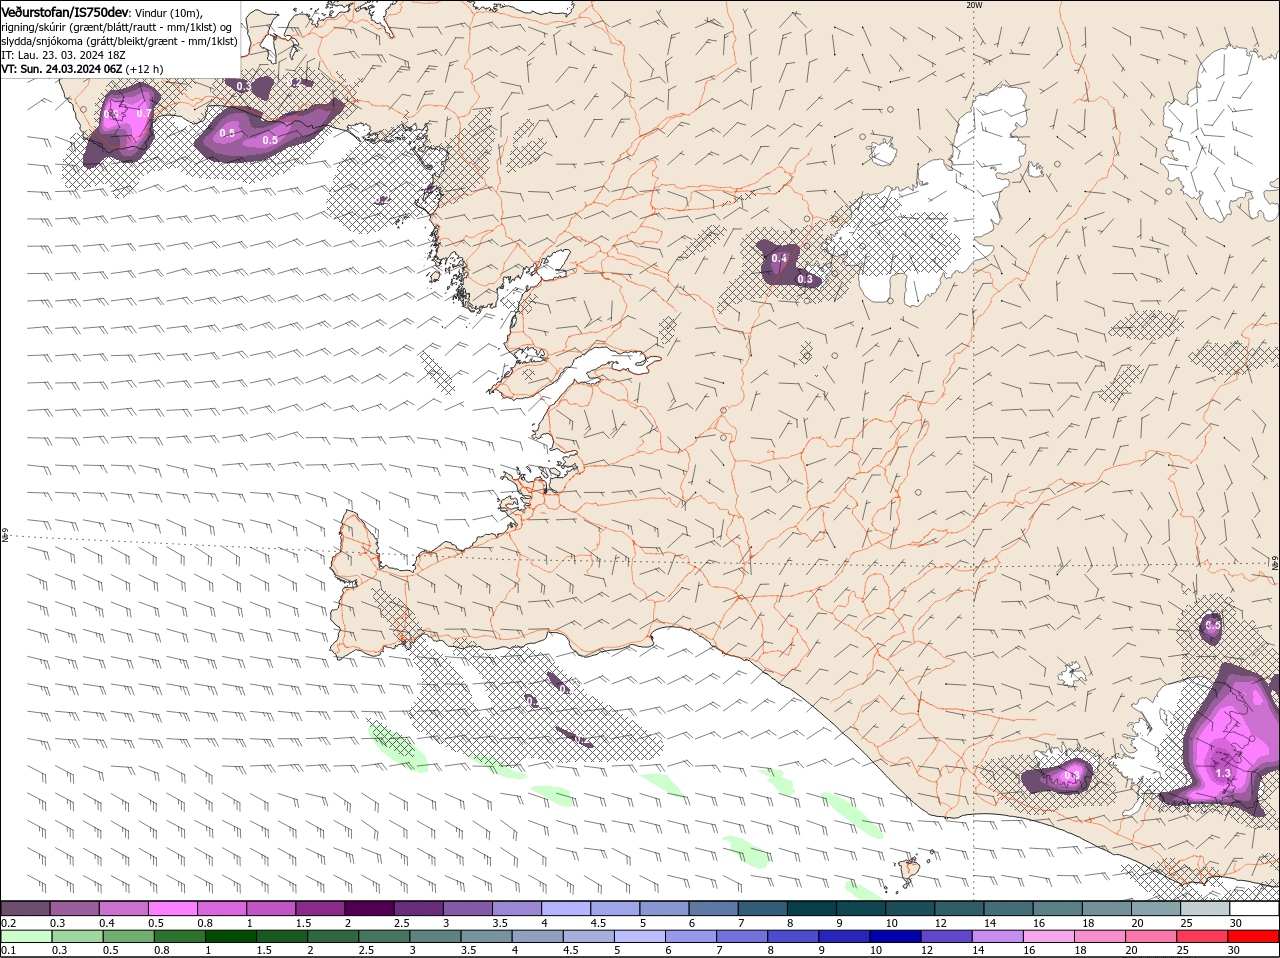Click the 'slydda/snjókoma' legend description line
This screenshot has width=1280, height=958.
tap(120, 41)
